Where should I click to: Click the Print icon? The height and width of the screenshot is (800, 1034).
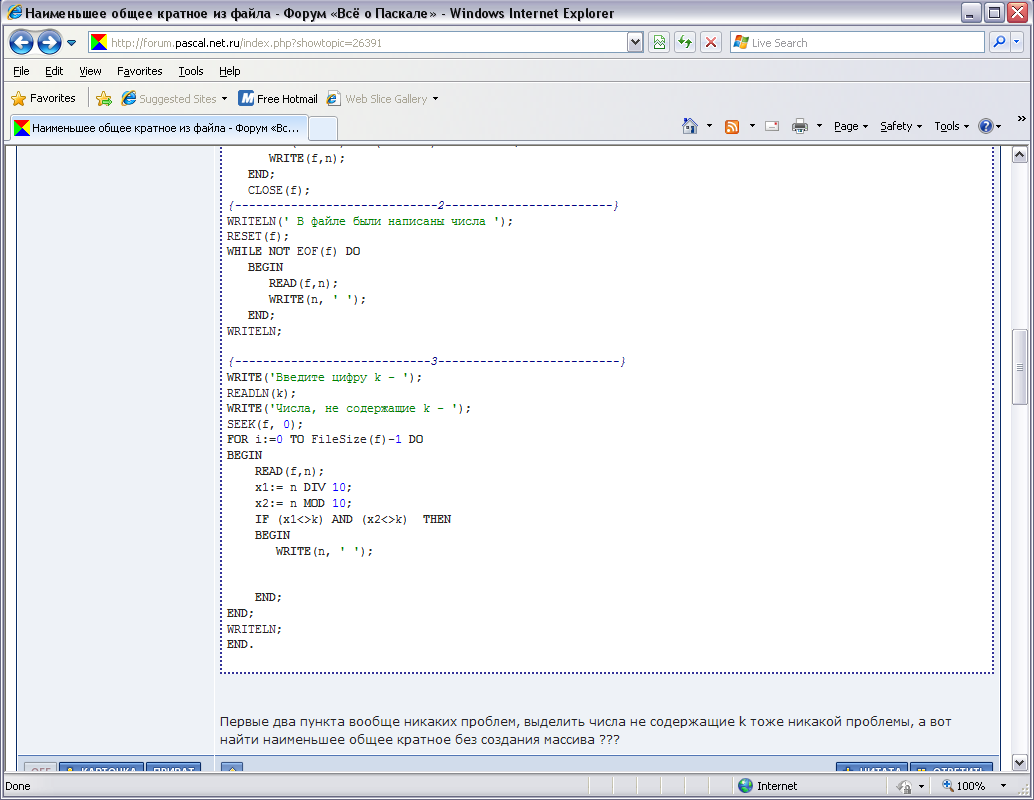click(x=800, y=126)
